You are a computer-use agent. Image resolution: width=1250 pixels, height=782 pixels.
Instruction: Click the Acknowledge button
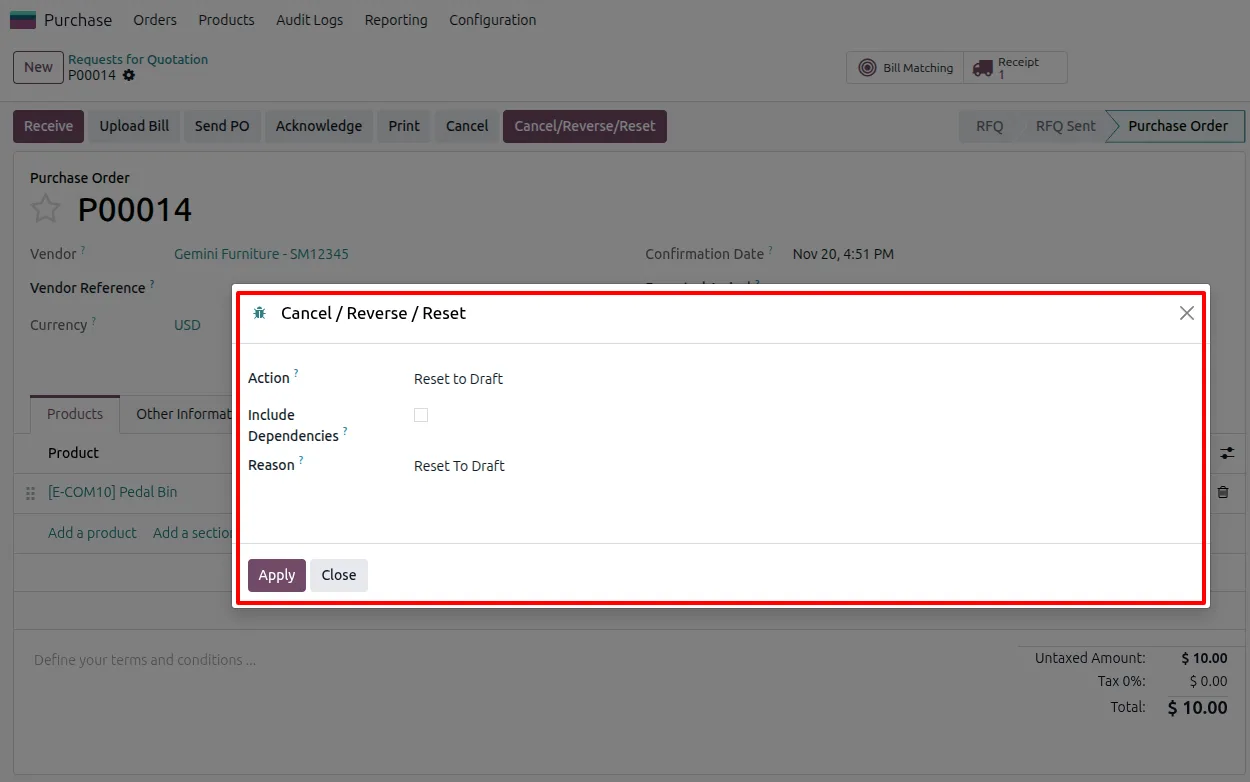(x=319, y=126)
